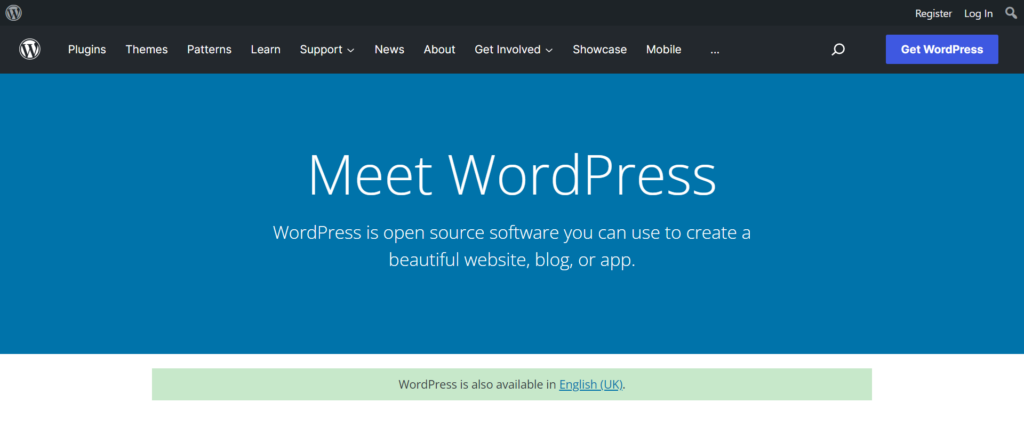Click the small WordPress logo in admin bar

(x=14, y=12)
